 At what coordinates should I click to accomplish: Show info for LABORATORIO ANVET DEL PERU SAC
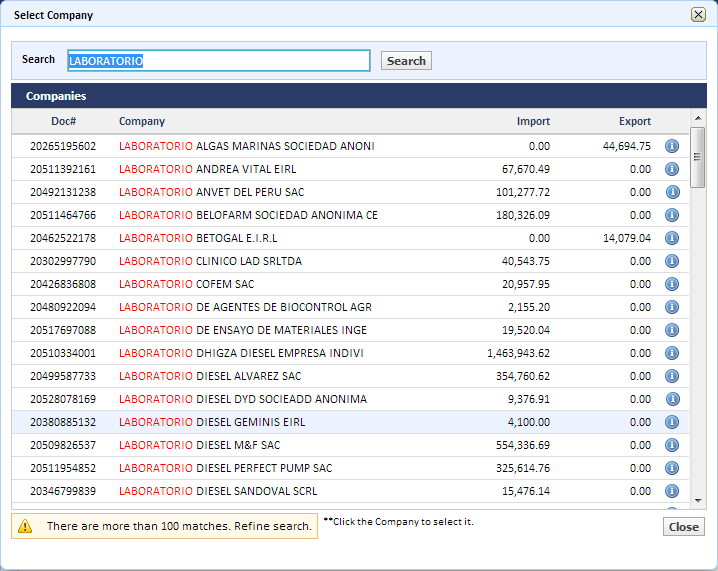(x=672, y=192)
